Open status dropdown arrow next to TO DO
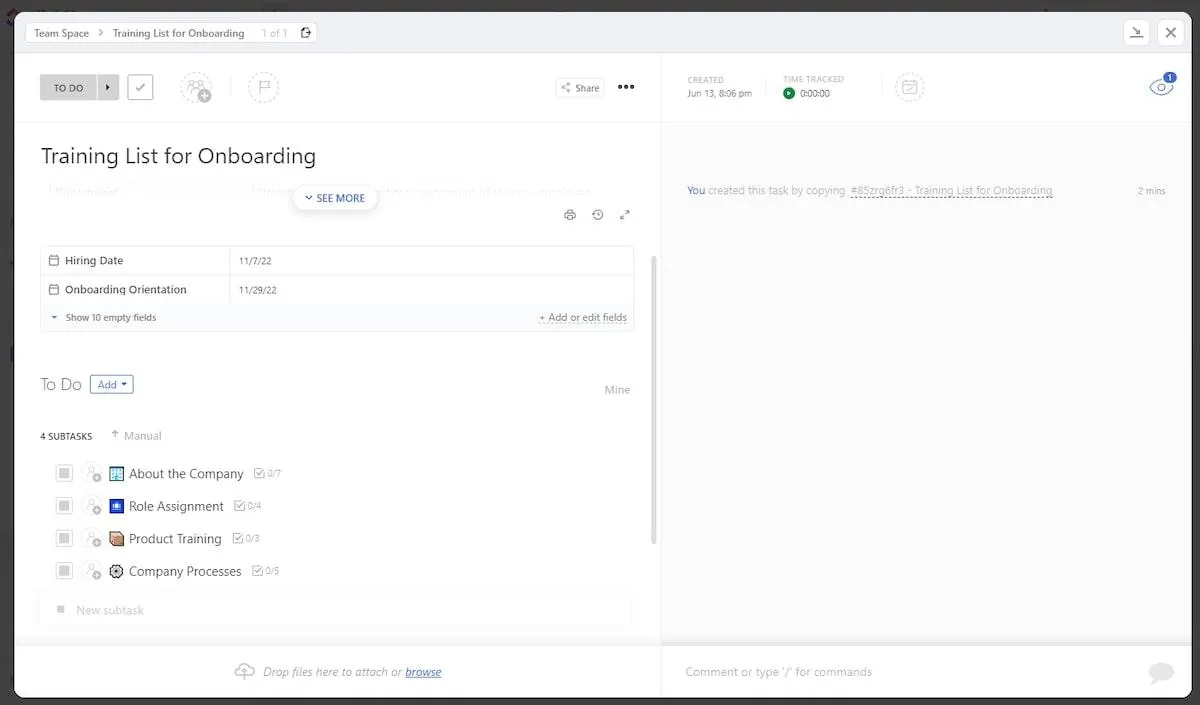This screenshot has height=705, width=1200. point(108,87)
